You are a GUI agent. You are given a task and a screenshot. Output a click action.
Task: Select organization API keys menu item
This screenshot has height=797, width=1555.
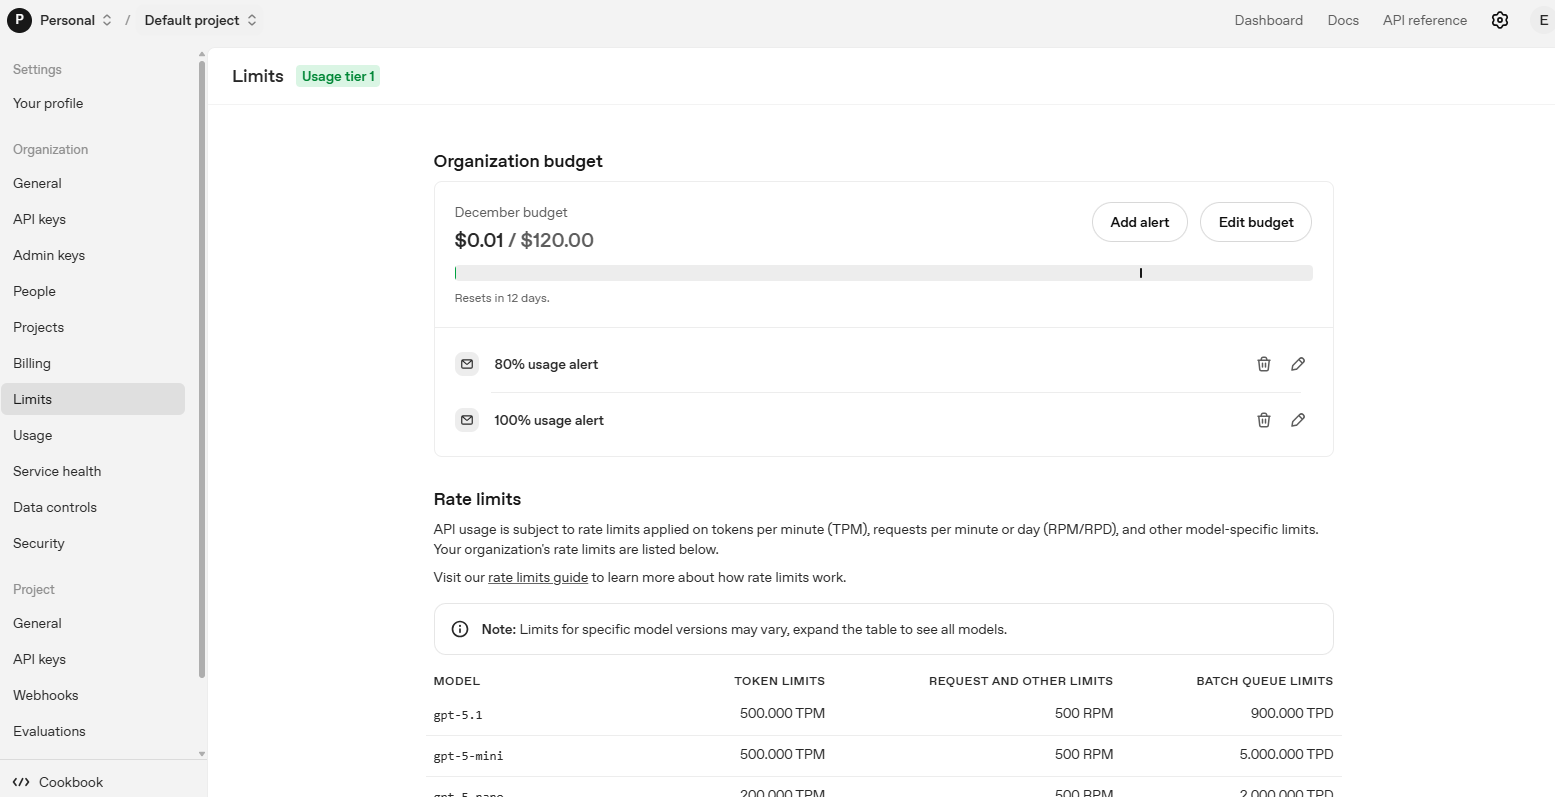pyautogui.click(x=40, y=219)
